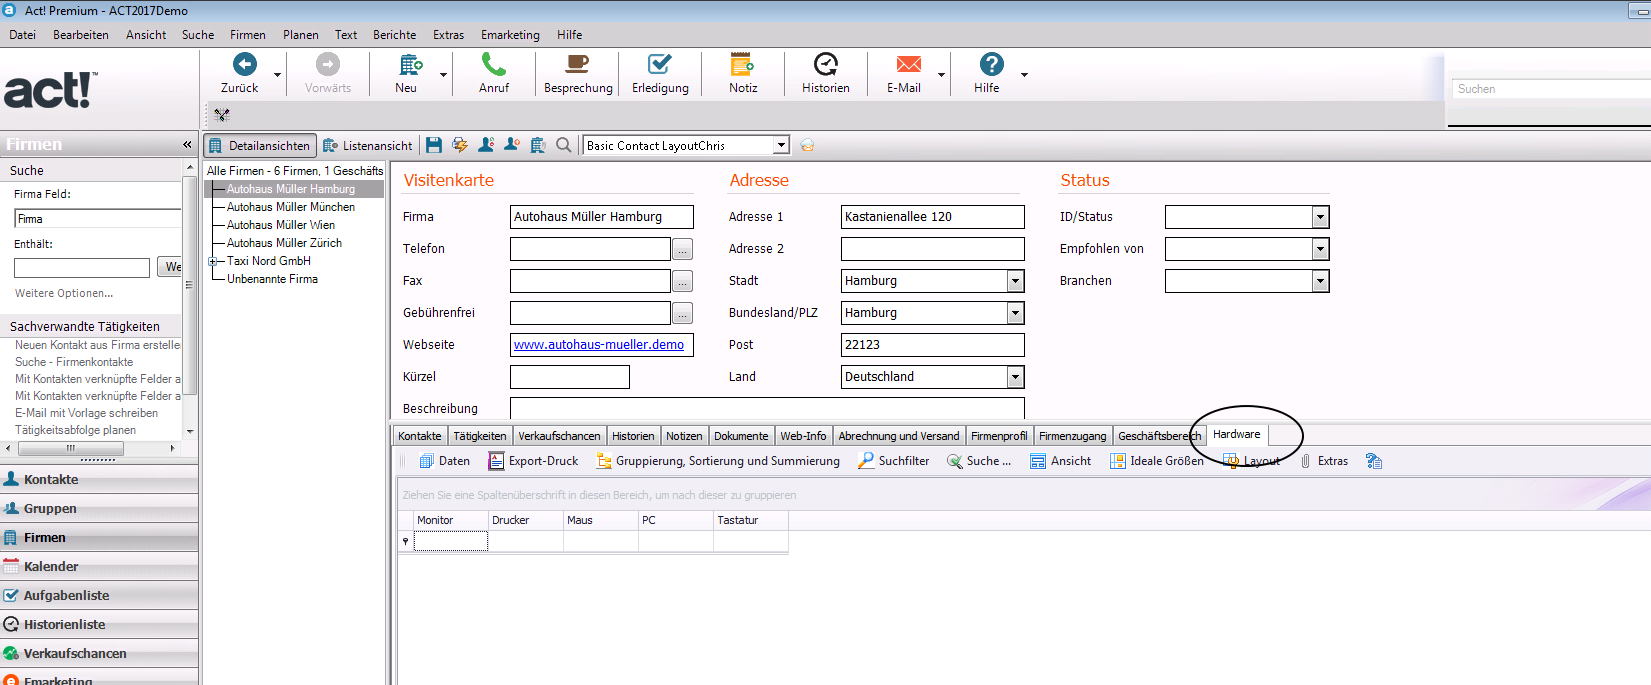Open the ID/Status dropdown
The image size is (1651, 685).
click(1320, 217)
